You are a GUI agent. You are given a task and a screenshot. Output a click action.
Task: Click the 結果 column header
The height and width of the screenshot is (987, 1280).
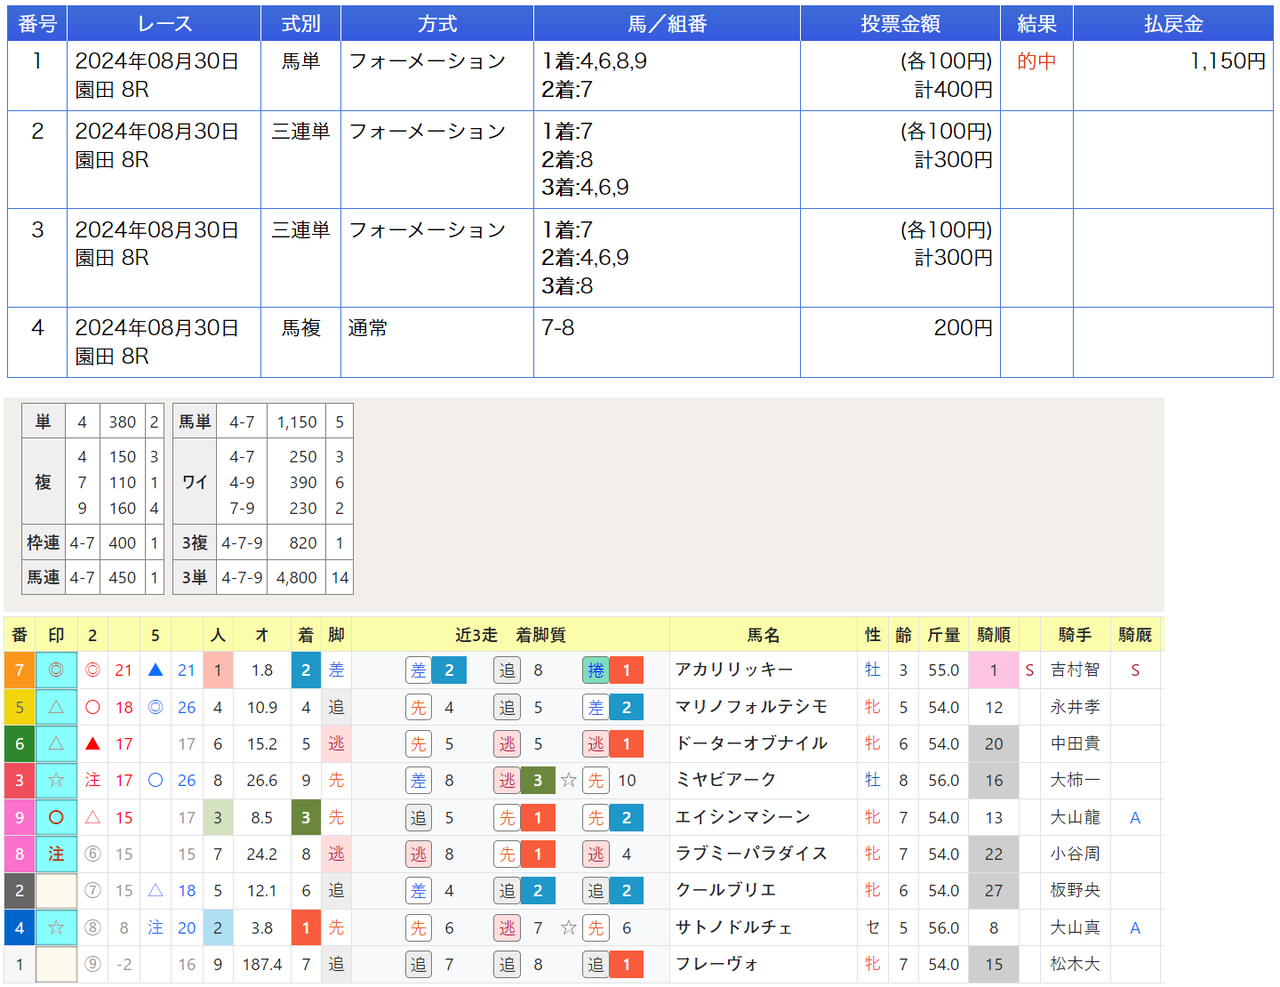(x=1037, y=23)
